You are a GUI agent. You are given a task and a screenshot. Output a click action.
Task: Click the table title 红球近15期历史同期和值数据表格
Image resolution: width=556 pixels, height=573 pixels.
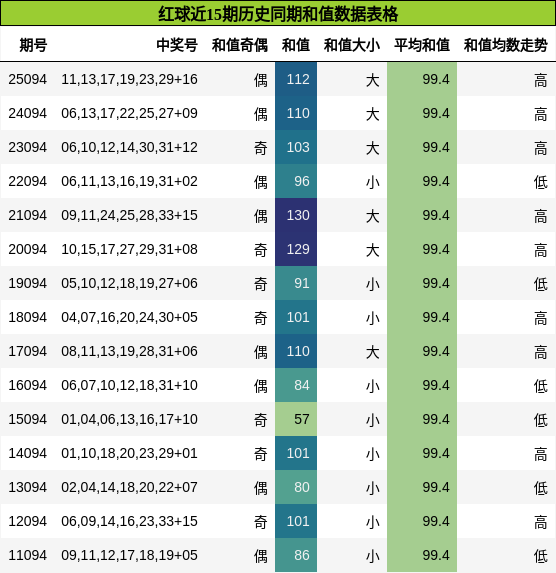point(278,14)
